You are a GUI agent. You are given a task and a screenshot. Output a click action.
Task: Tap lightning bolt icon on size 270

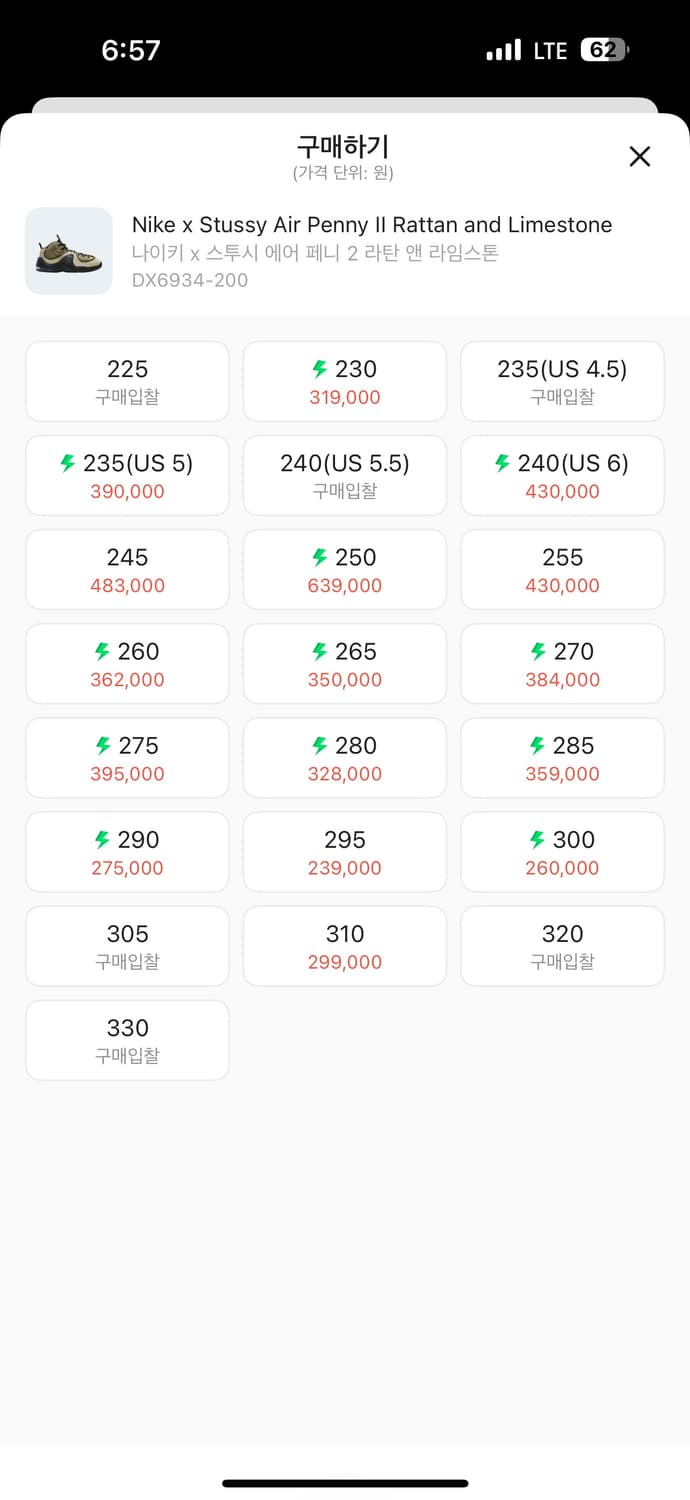coord(538,651)
